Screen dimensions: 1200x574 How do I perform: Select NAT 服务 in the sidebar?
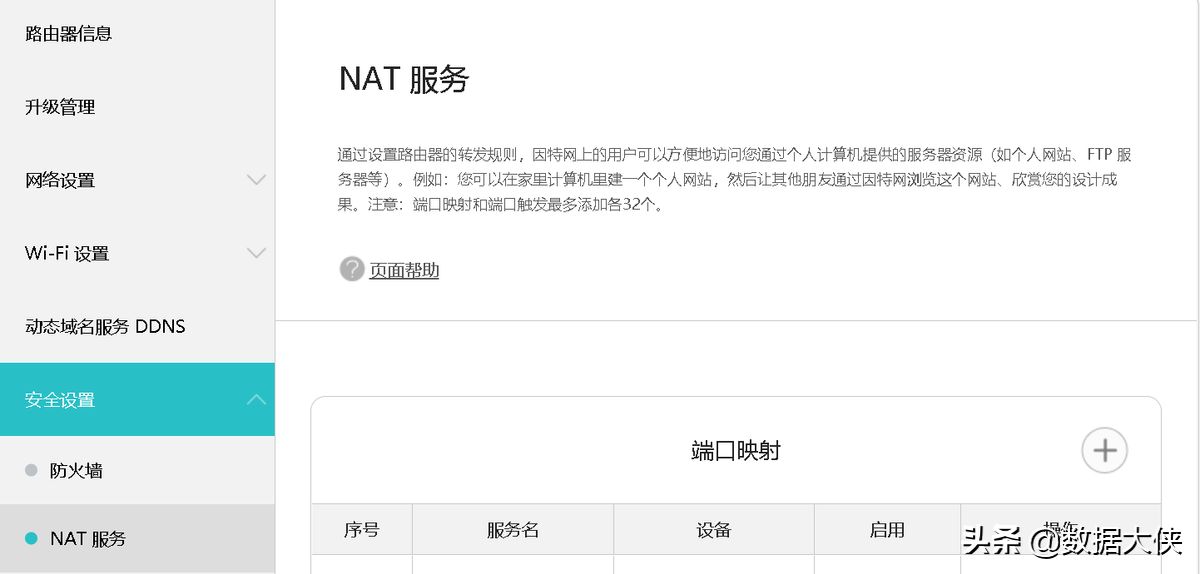coord(88,538)
